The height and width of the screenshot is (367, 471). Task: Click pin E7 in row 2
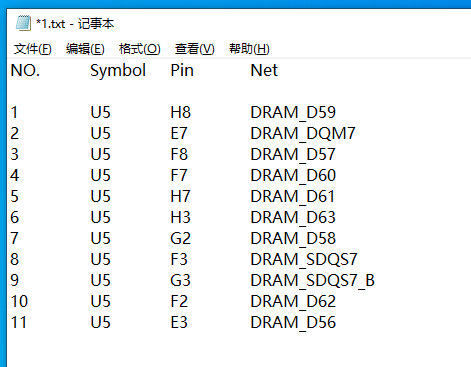179,133
